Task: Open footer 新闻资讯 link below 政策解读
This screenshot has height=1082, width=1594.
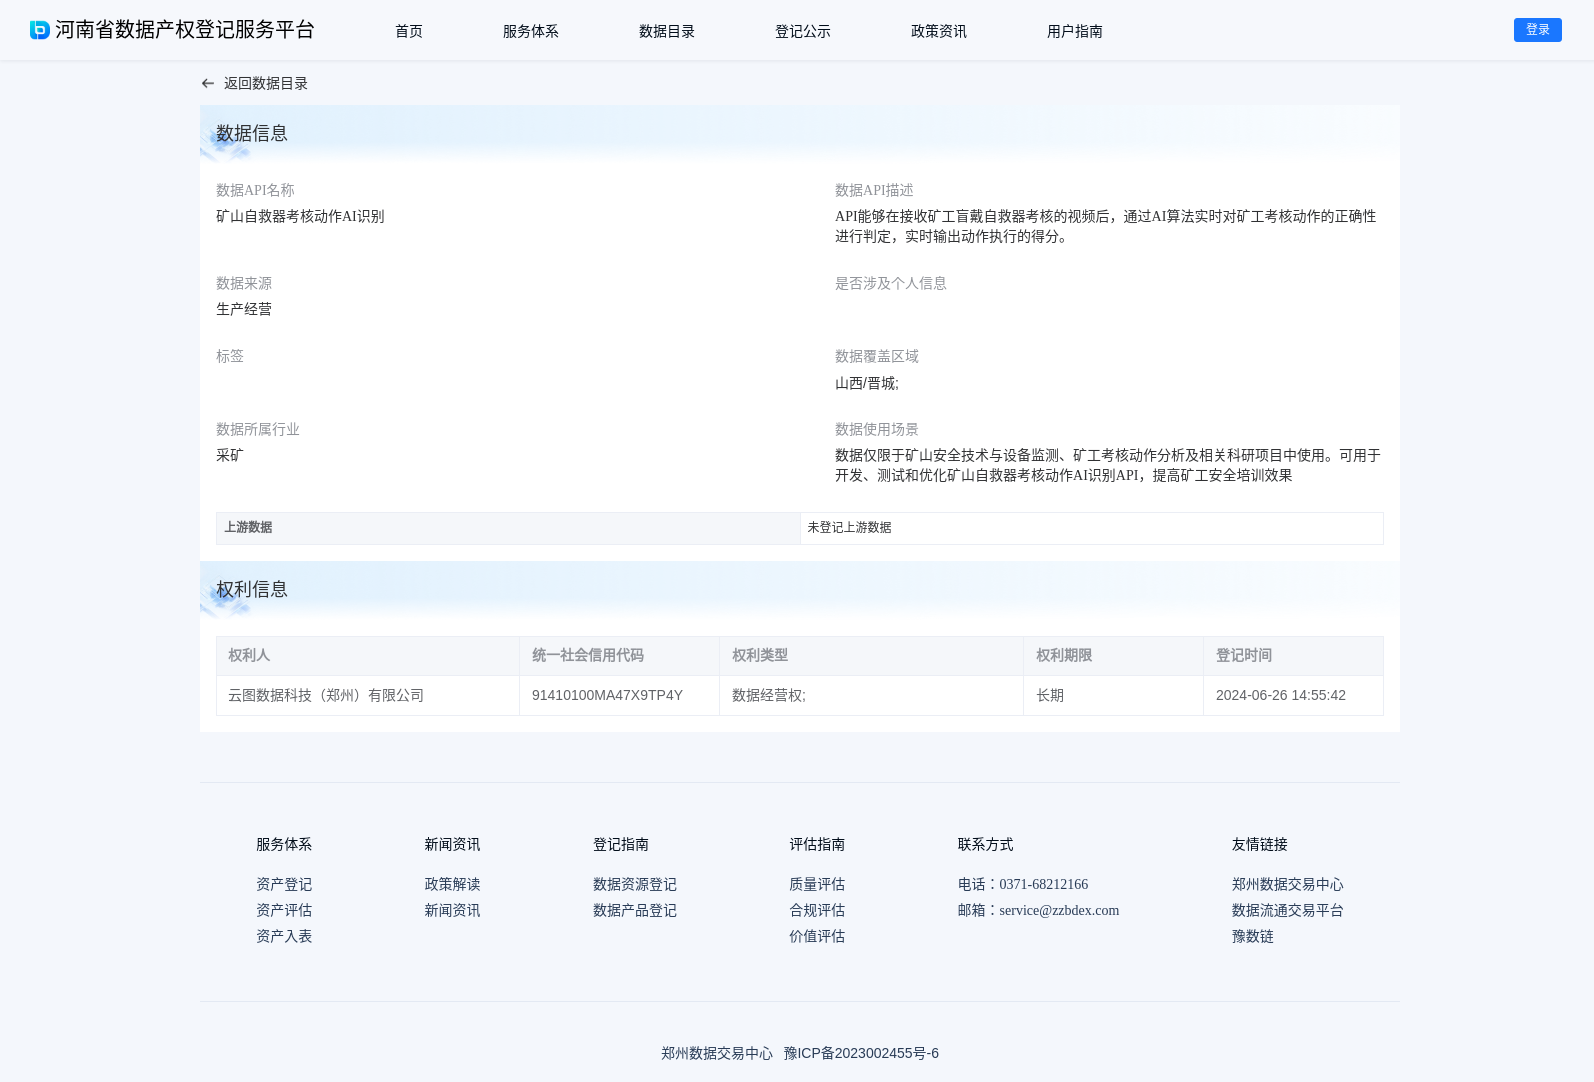Action: click(452, 910)
